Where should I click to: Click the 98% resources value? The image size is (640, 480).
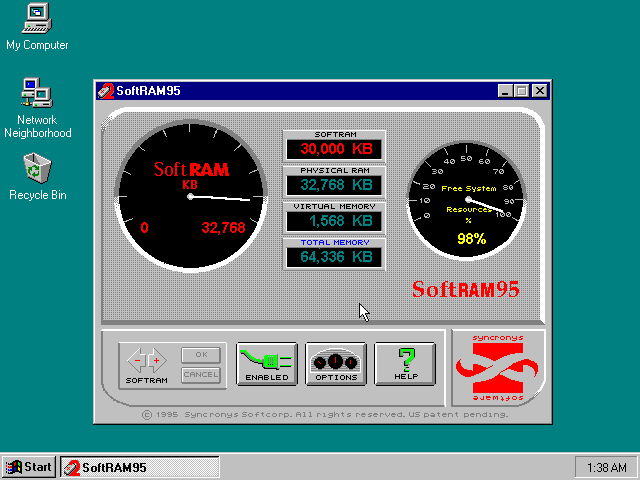471,239
